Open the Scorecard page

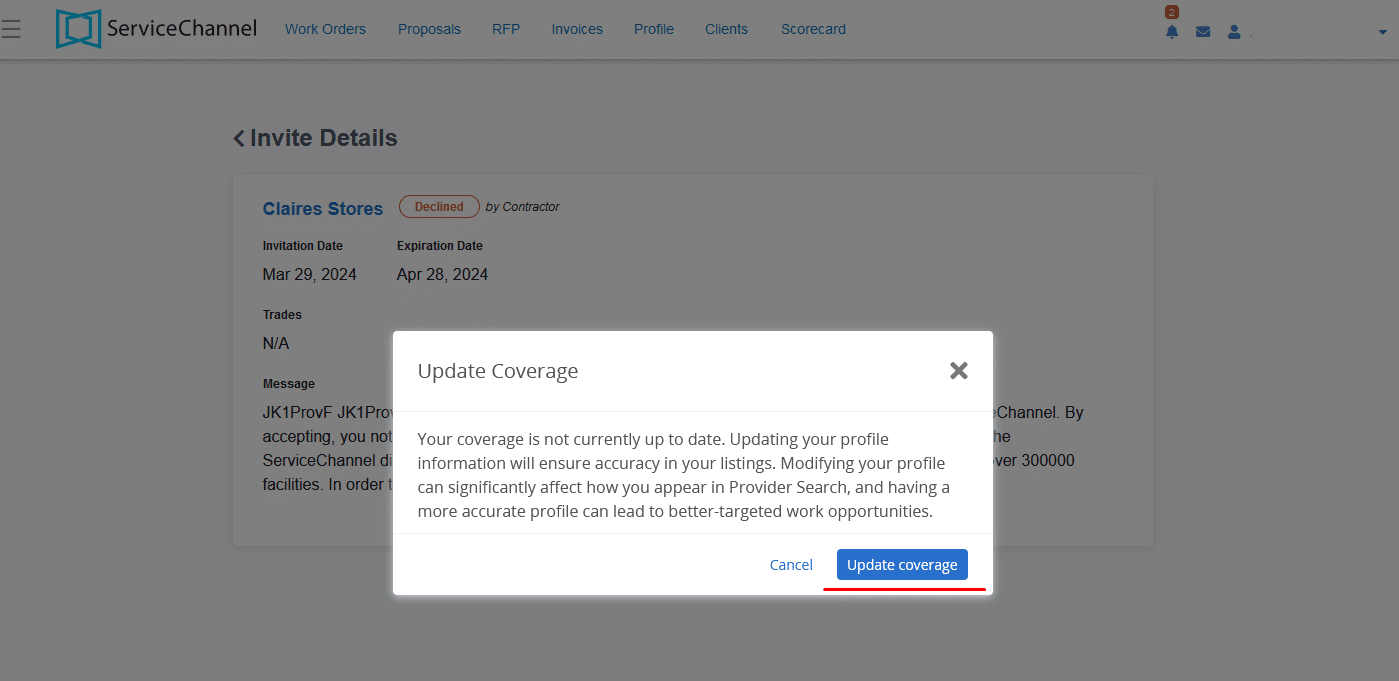click(x=812, y=29)
